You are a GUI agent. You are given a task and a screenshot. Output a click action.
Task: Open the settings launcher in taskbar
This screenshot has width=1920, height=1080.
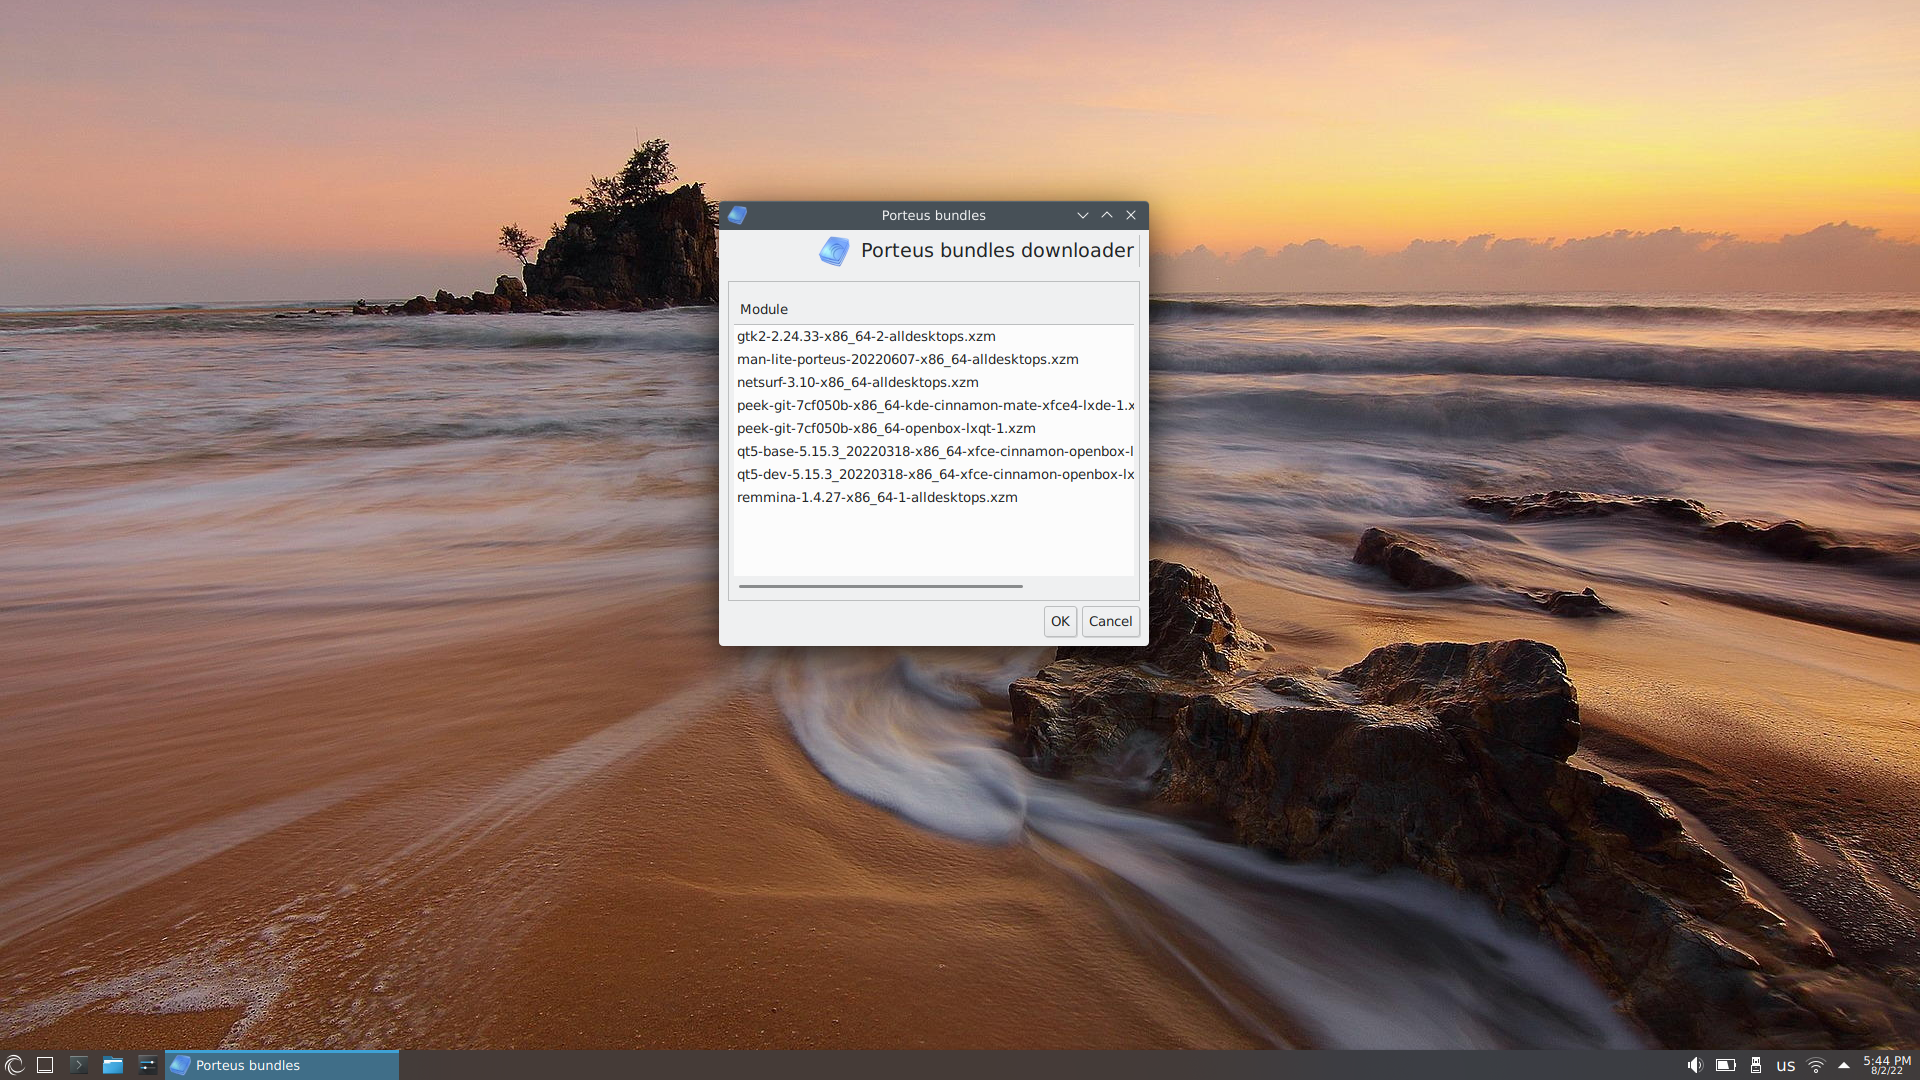pos(147,1065)
